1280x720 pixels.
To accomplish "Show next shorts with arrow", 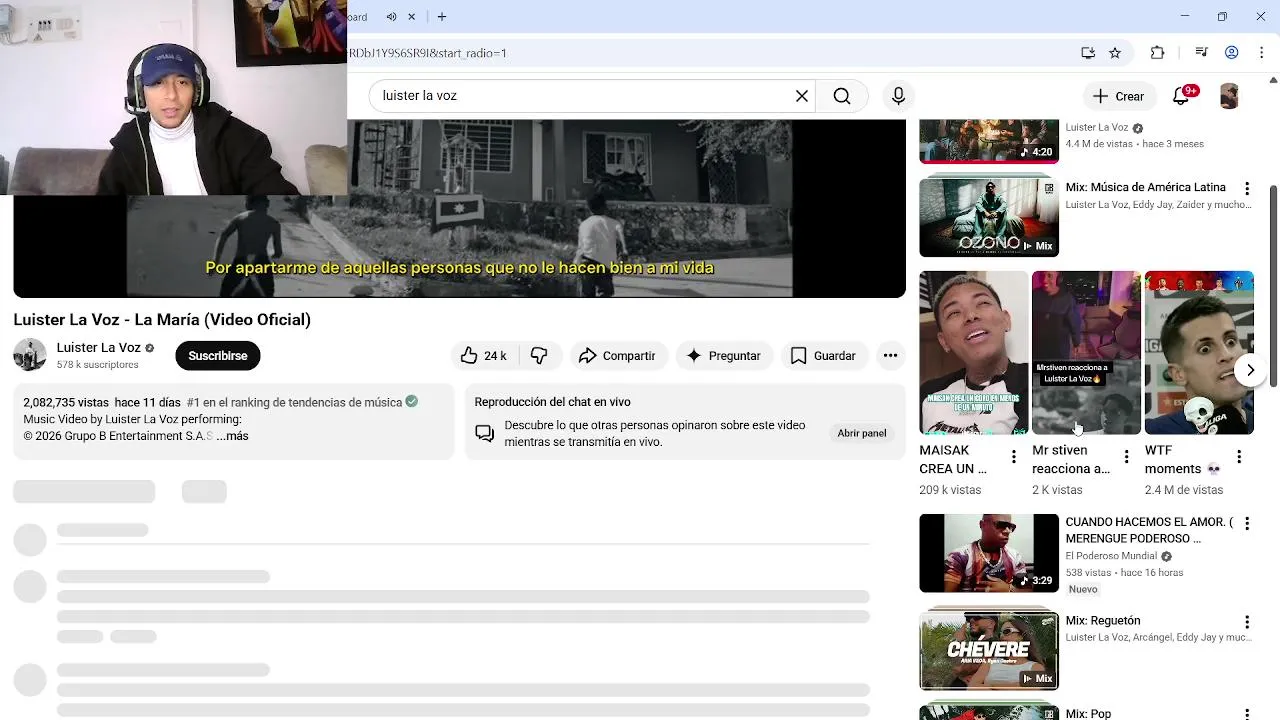I will [x=1250, y=370].
